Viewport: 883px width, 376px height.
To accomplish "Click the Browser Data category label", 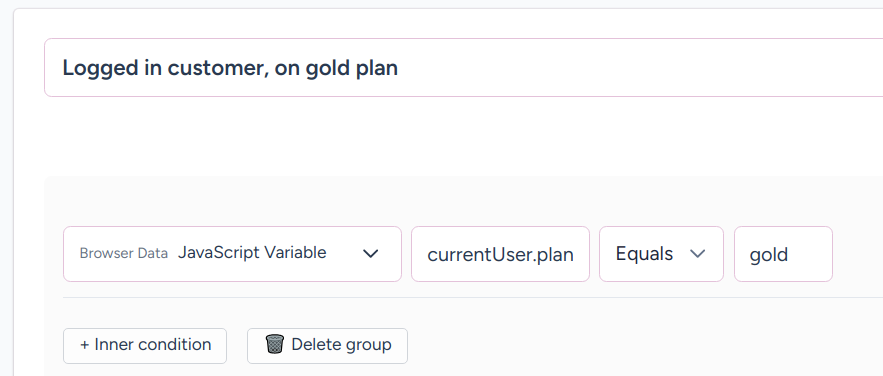I will [x=123, y=253].
